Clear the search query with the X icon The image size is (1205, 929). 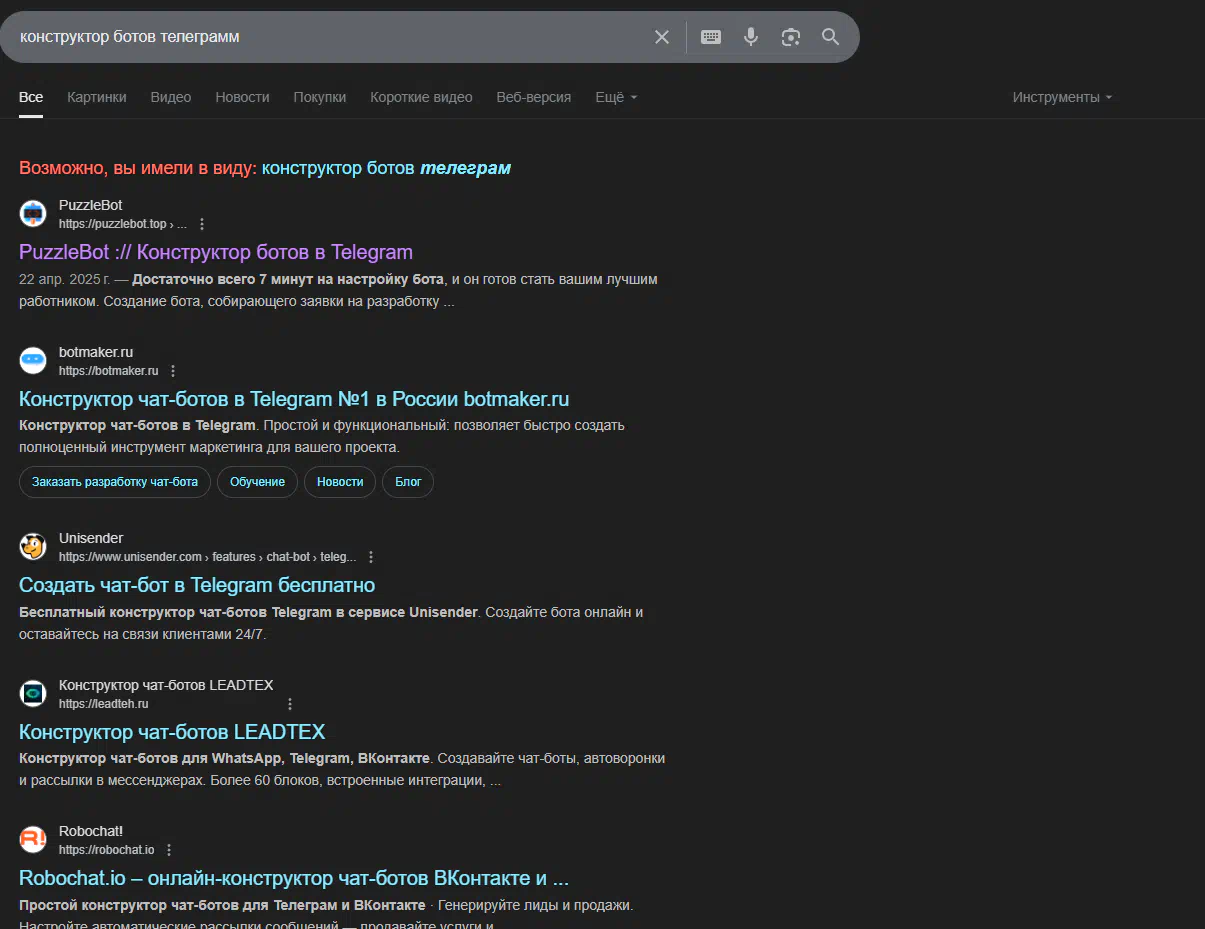662,37
